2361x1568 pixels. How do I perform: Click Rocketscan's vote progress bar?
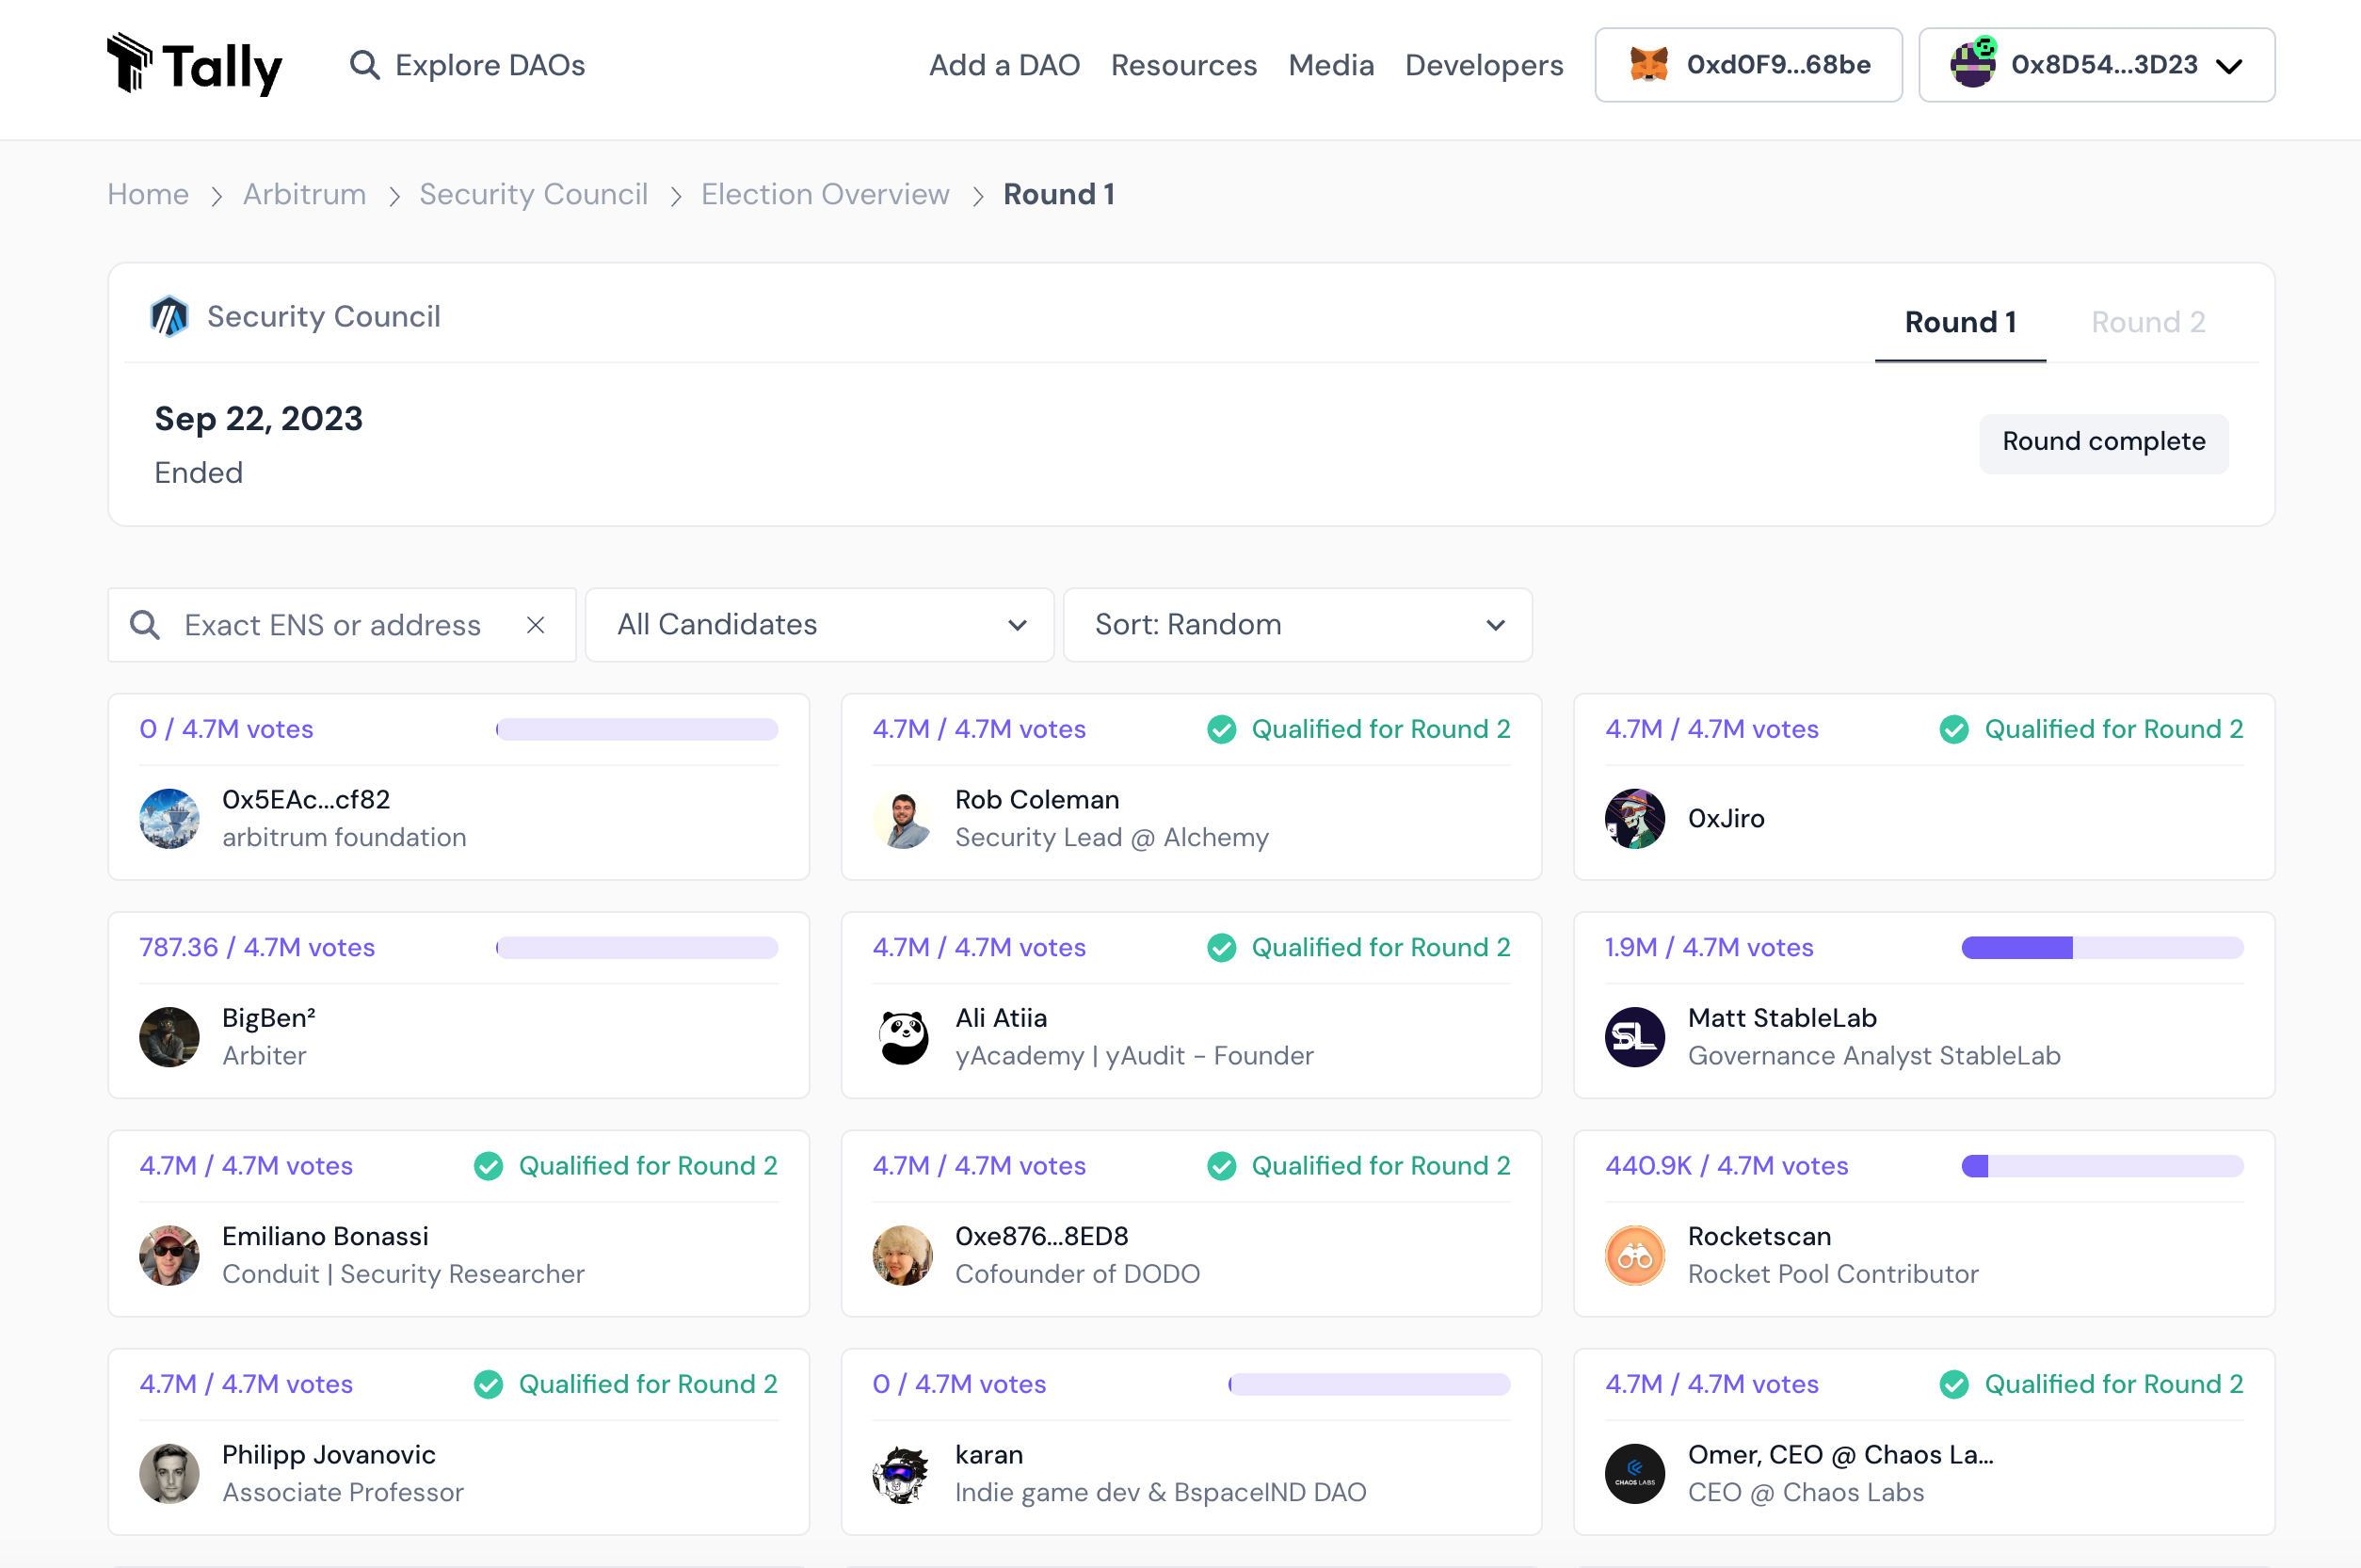click(x=2102, y=1166)
